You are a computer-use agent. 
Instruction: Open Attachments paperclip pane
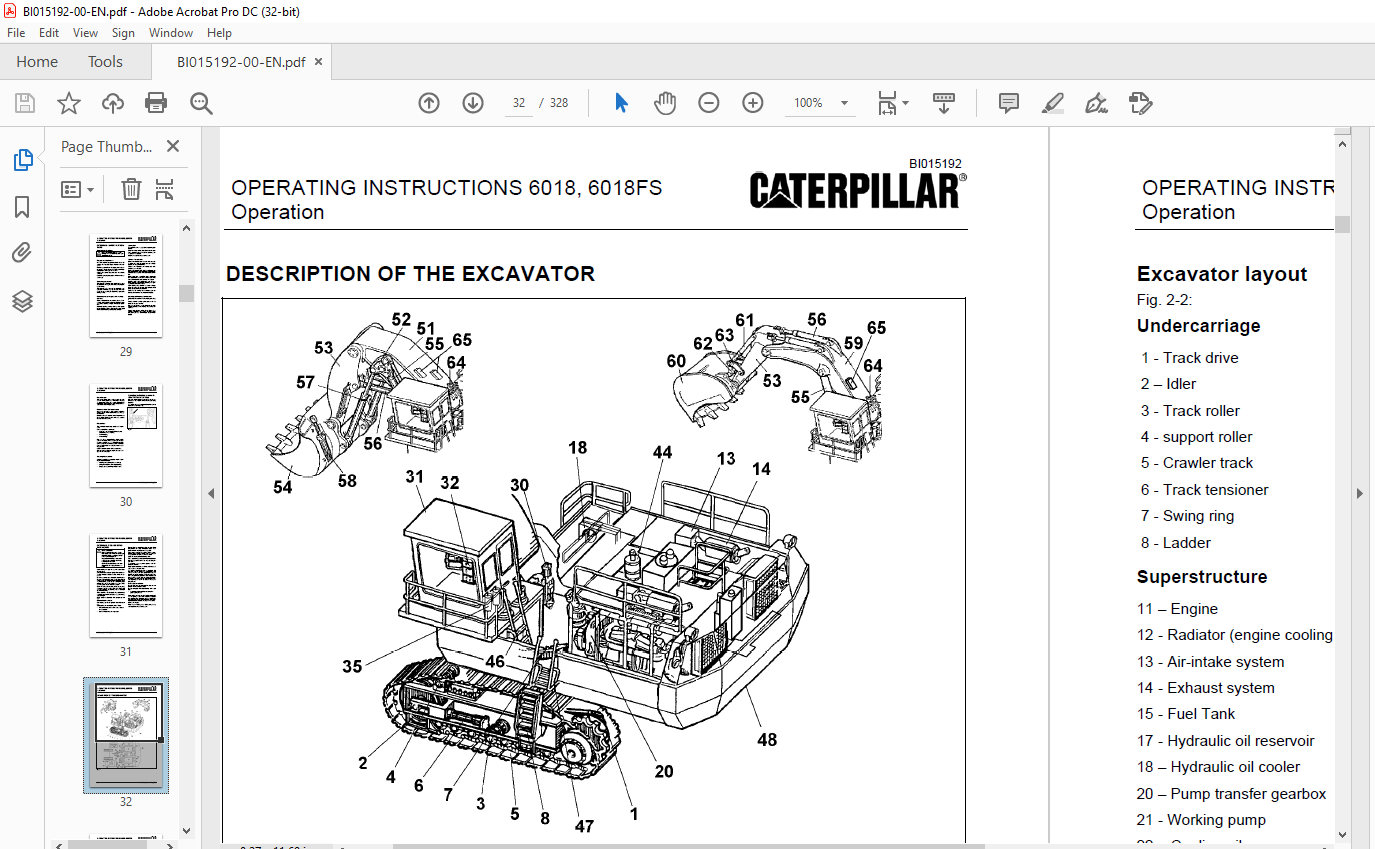point(22,253)
